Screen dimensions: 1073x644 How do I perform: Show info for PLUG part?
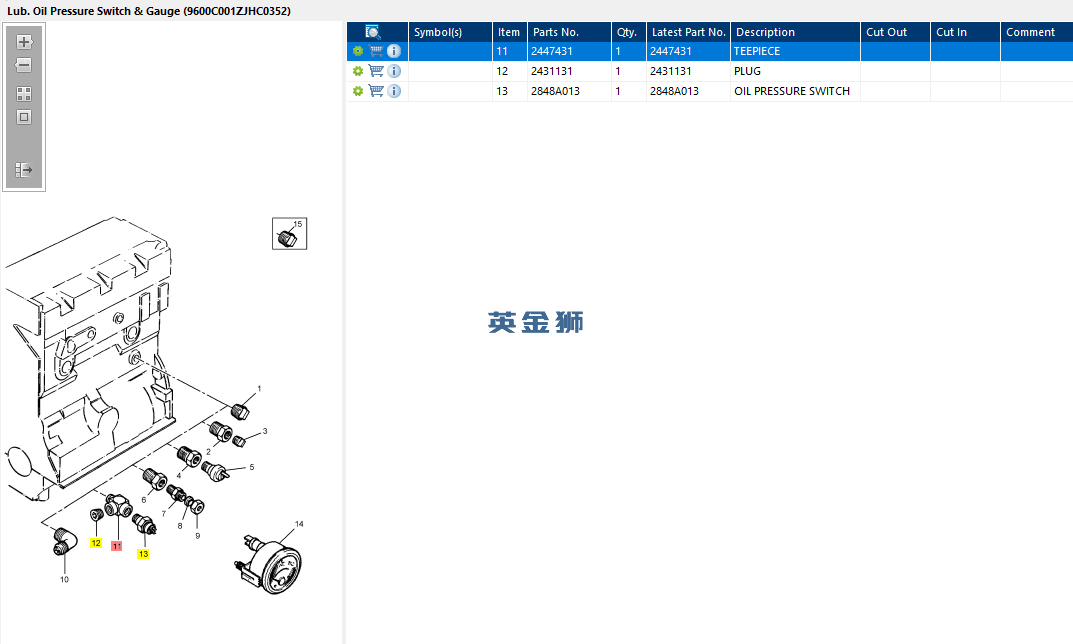coord(393,71)
